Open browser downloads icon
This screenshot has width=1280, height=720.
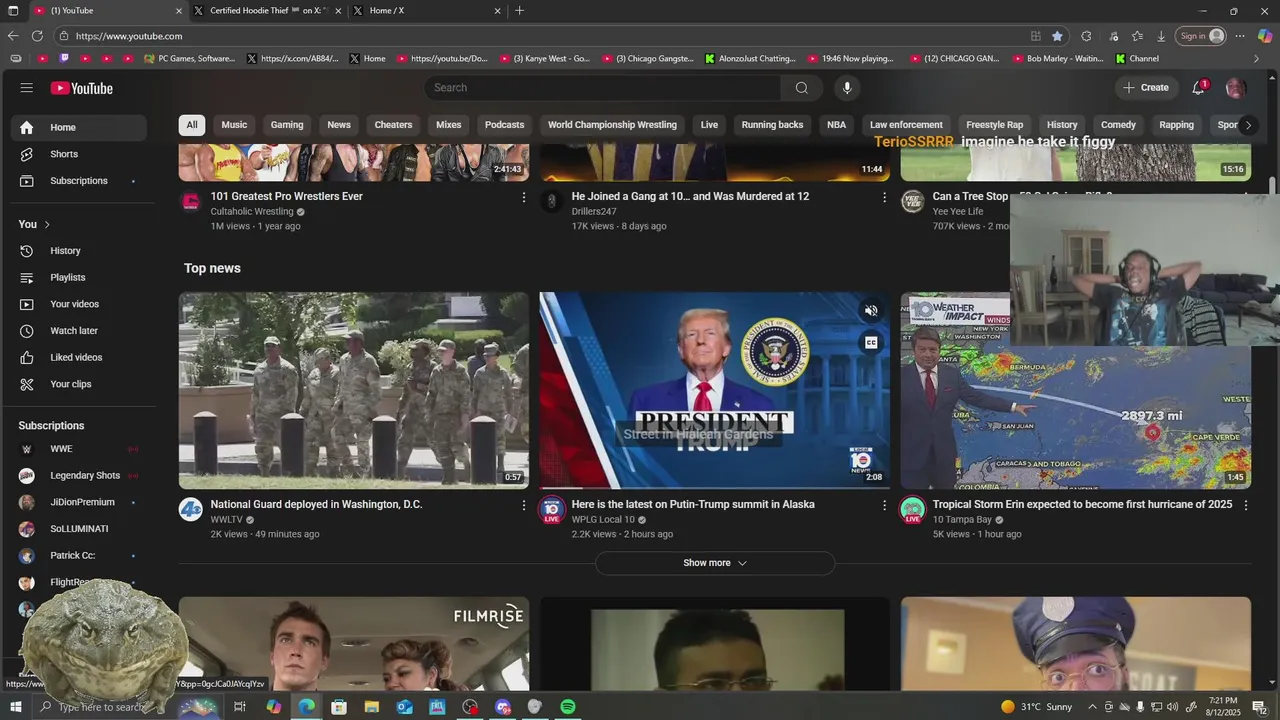pos(1161,36)
